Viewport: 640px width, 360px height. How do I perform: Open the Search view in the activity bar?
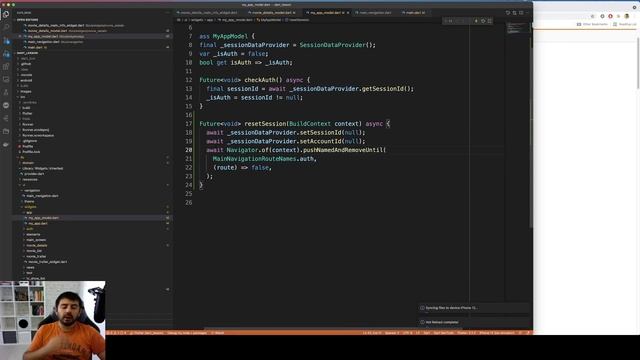(6, 27)
